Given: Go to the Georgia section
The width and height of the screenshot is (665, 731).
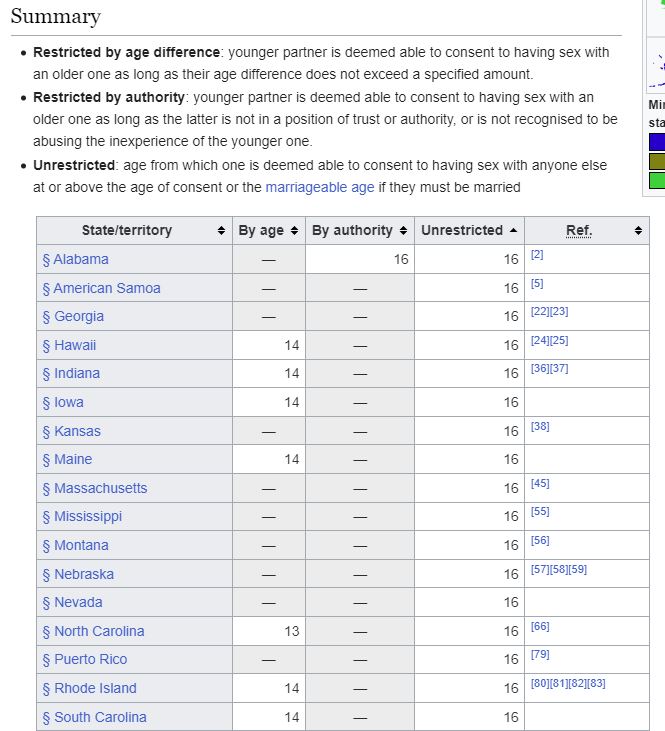Looking at the screenshot, I should pyautogui.click(x=73, y=317).
